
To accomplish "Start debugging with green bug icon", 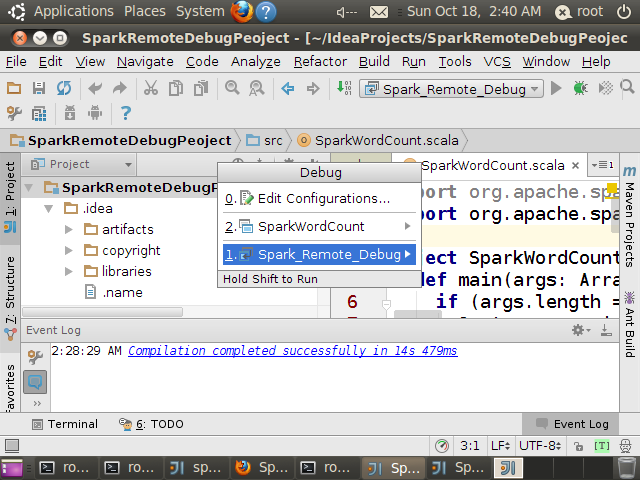I will [x=580, y=88].
